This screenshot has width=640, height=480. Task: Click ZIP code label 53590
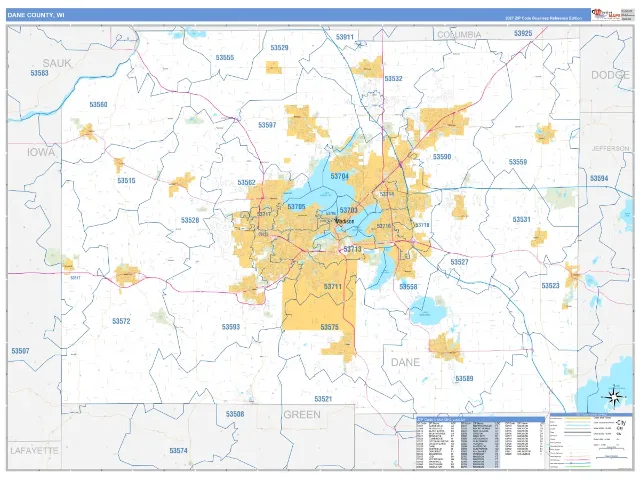(x=442, y=157)
